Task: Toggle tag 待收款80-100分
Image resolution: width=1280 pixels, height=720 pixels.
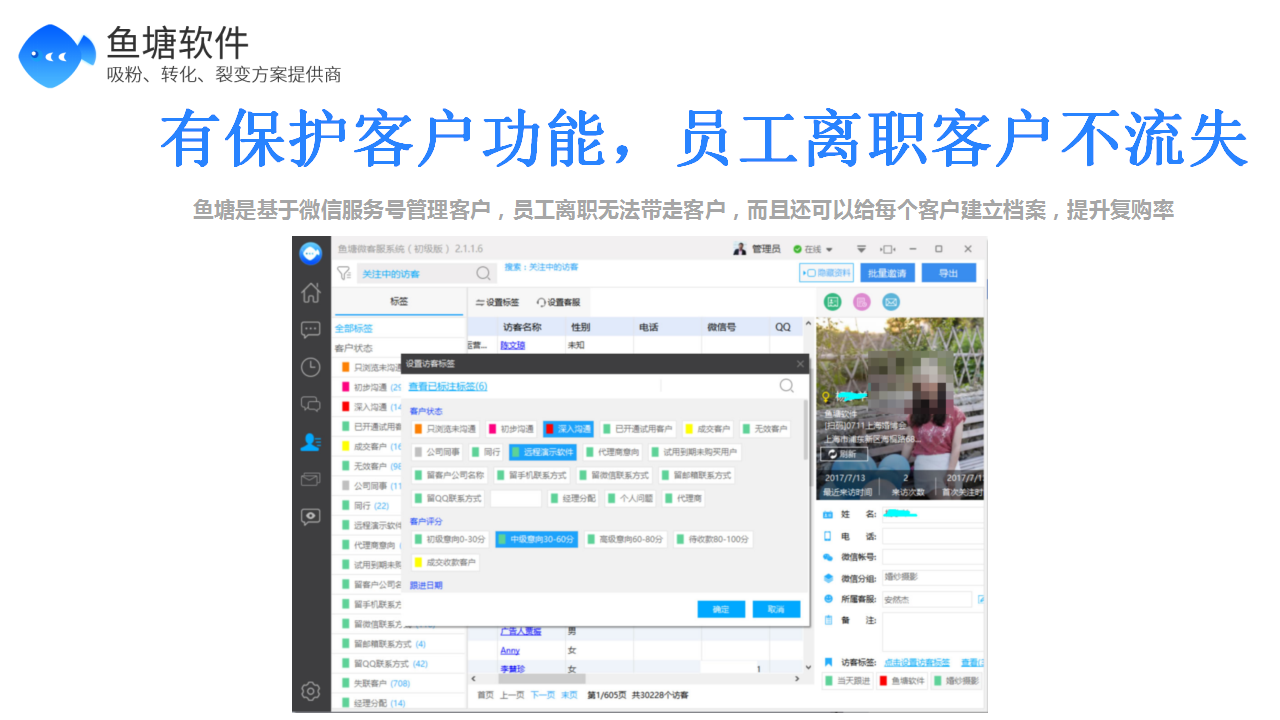Action: tap(713, 539)
